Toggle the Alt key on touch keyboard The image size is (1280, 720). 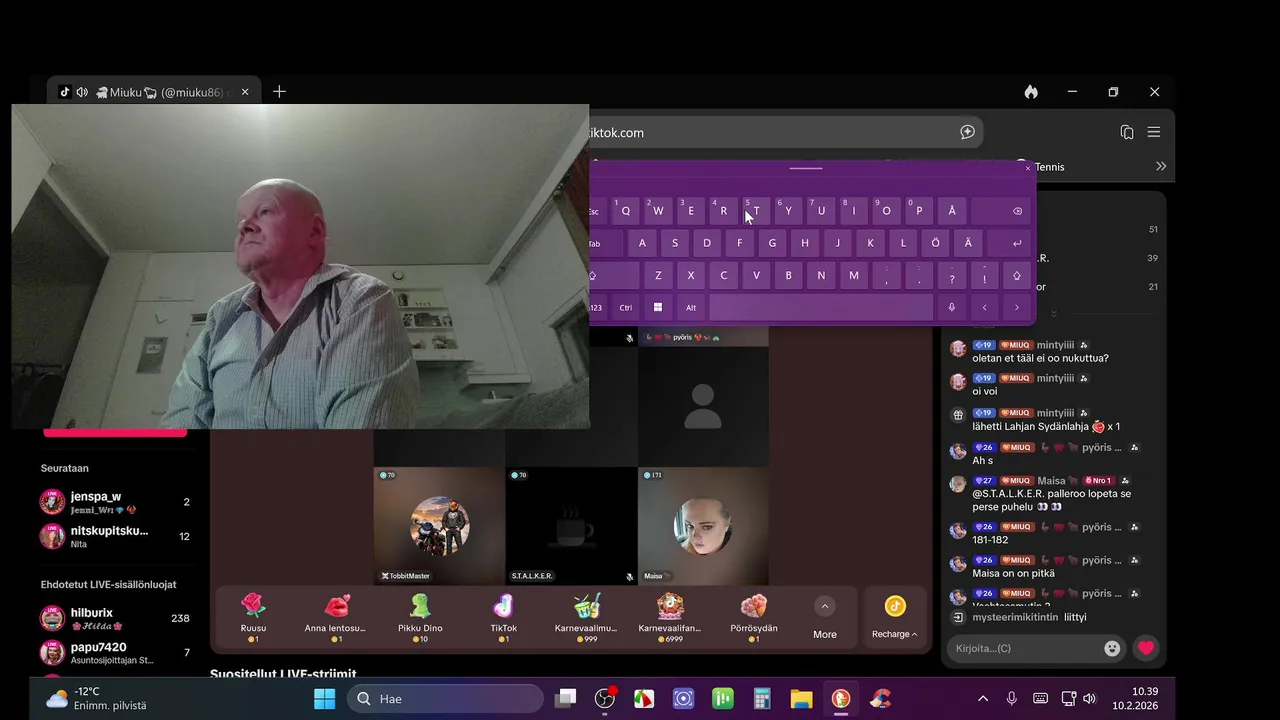click(690, 307)
